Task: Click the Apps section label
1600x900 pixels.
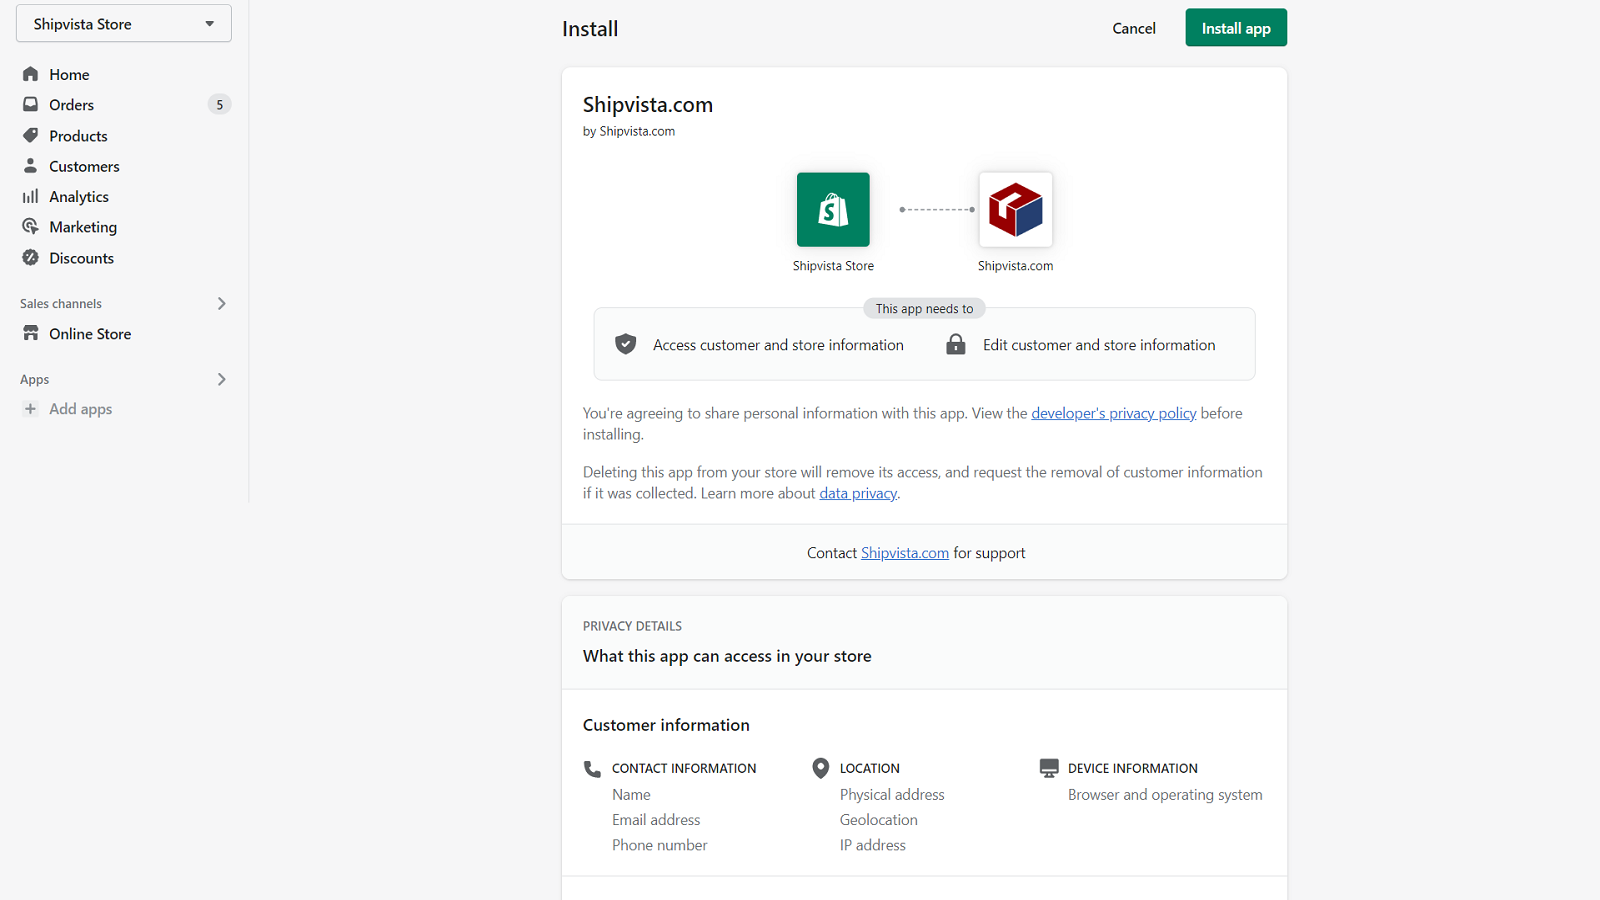Action: coord(34,379)
